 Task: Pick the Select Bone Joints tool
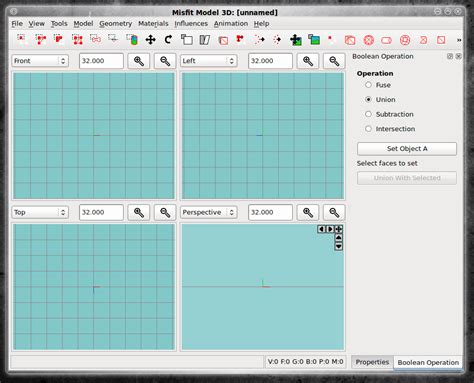pyautogui.click(x=95, y=39)
